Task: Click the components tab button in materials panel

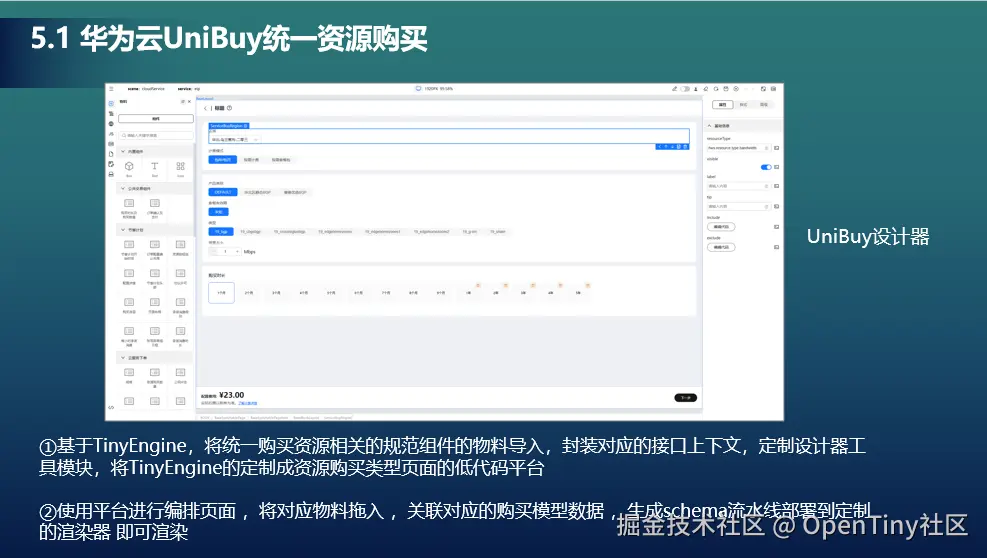Action: [155, 118]
